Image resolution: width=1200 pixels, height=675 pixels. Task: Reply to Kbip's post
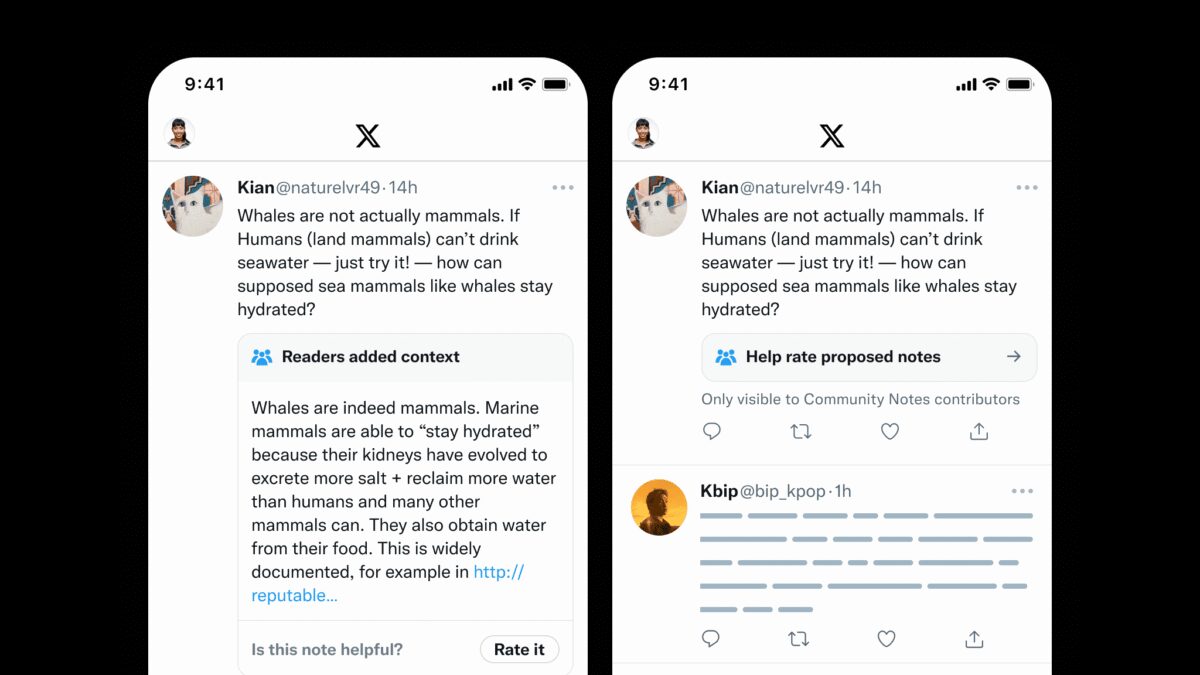[711, 638]
